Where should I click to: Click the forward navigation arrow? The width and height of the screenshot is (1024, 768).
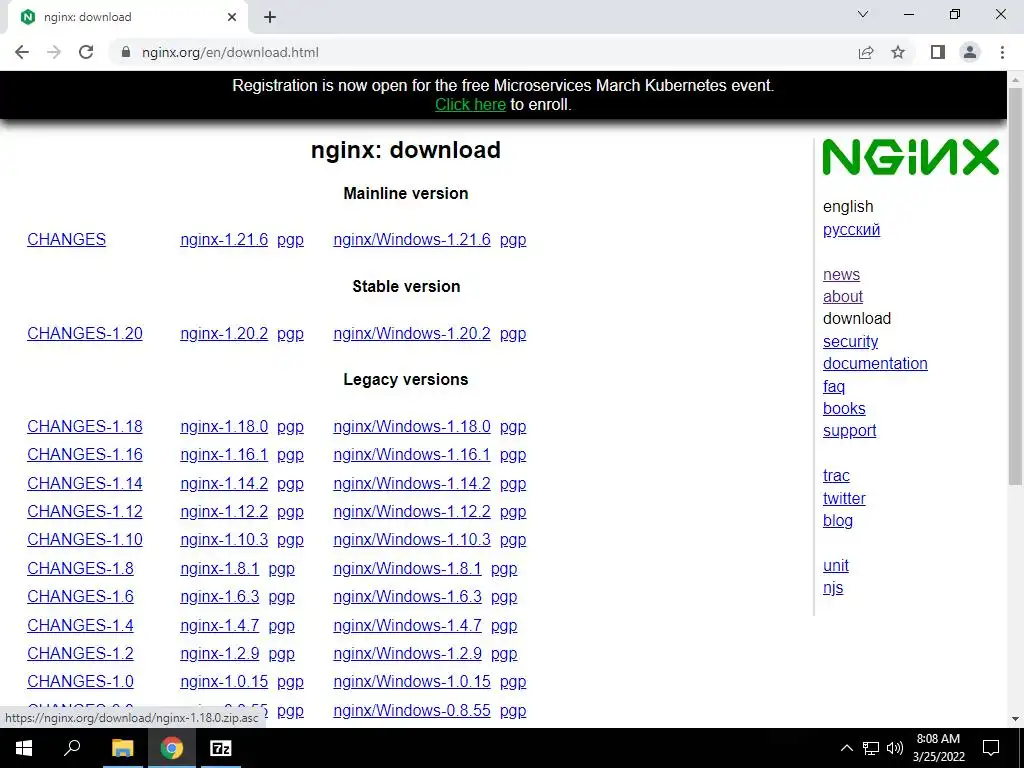(x=54, y=52)
